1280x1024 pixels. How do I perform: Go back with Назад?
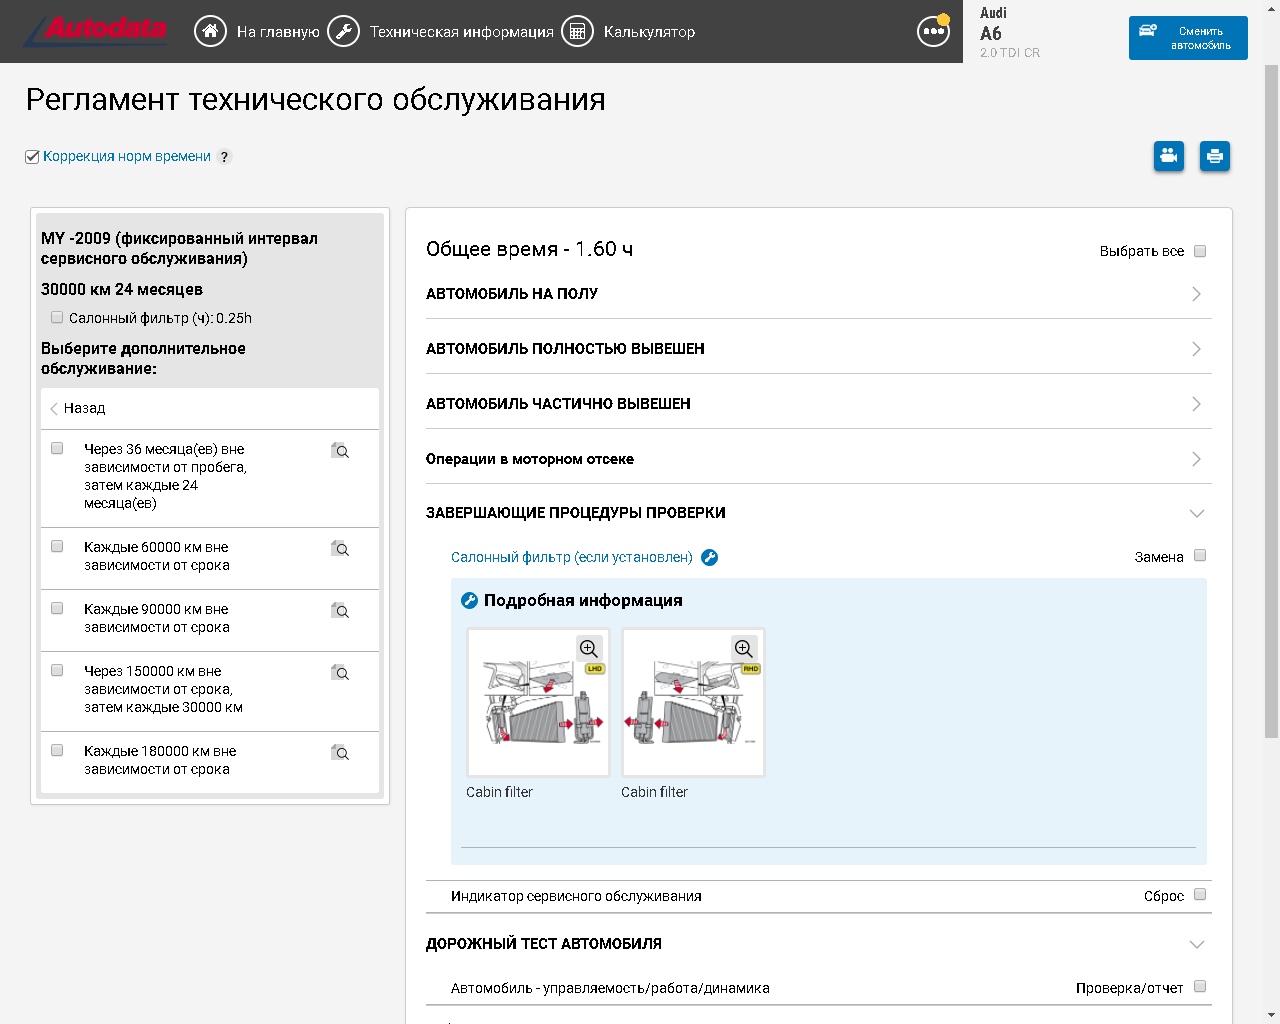coord(78,408)
